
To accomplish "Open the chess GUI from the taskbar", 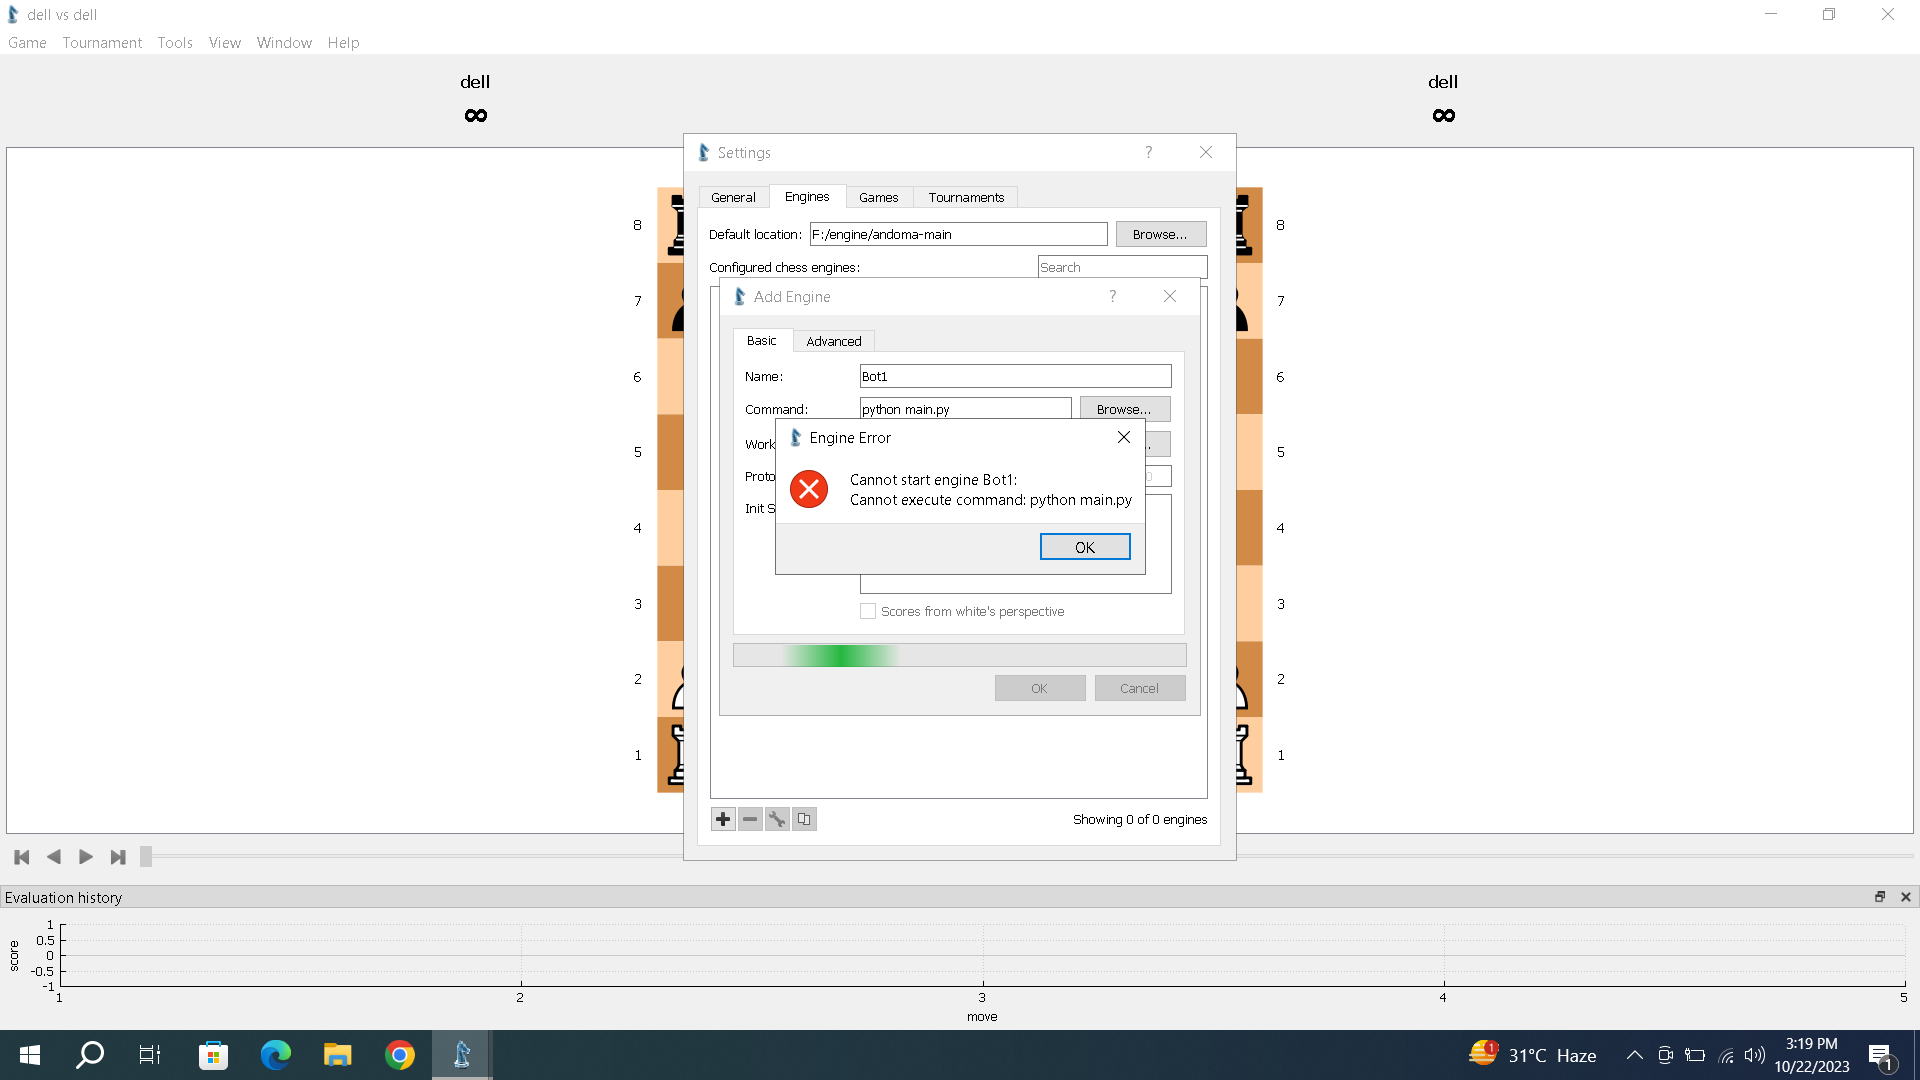I will [461, 1054].
